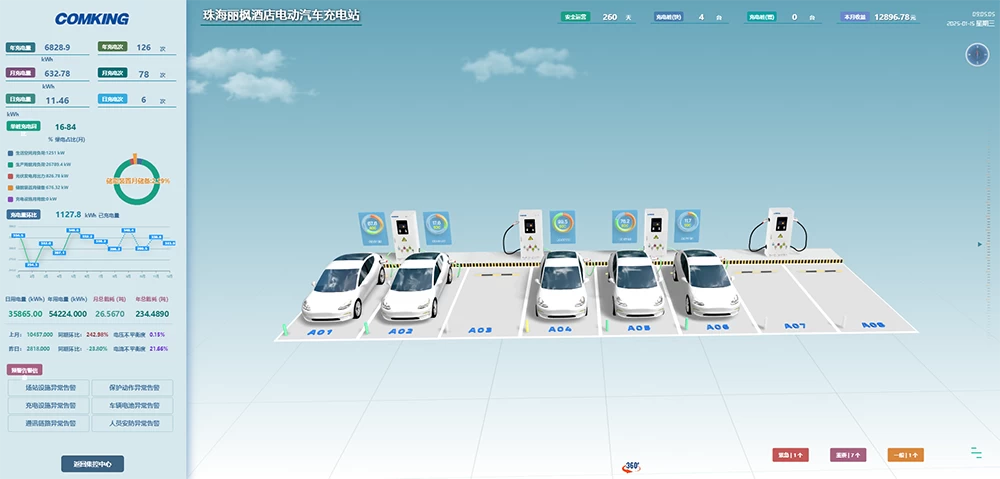Click the 12896.78 revenue value
This screenshot has width=1000, height=479.
pos(891,17)
